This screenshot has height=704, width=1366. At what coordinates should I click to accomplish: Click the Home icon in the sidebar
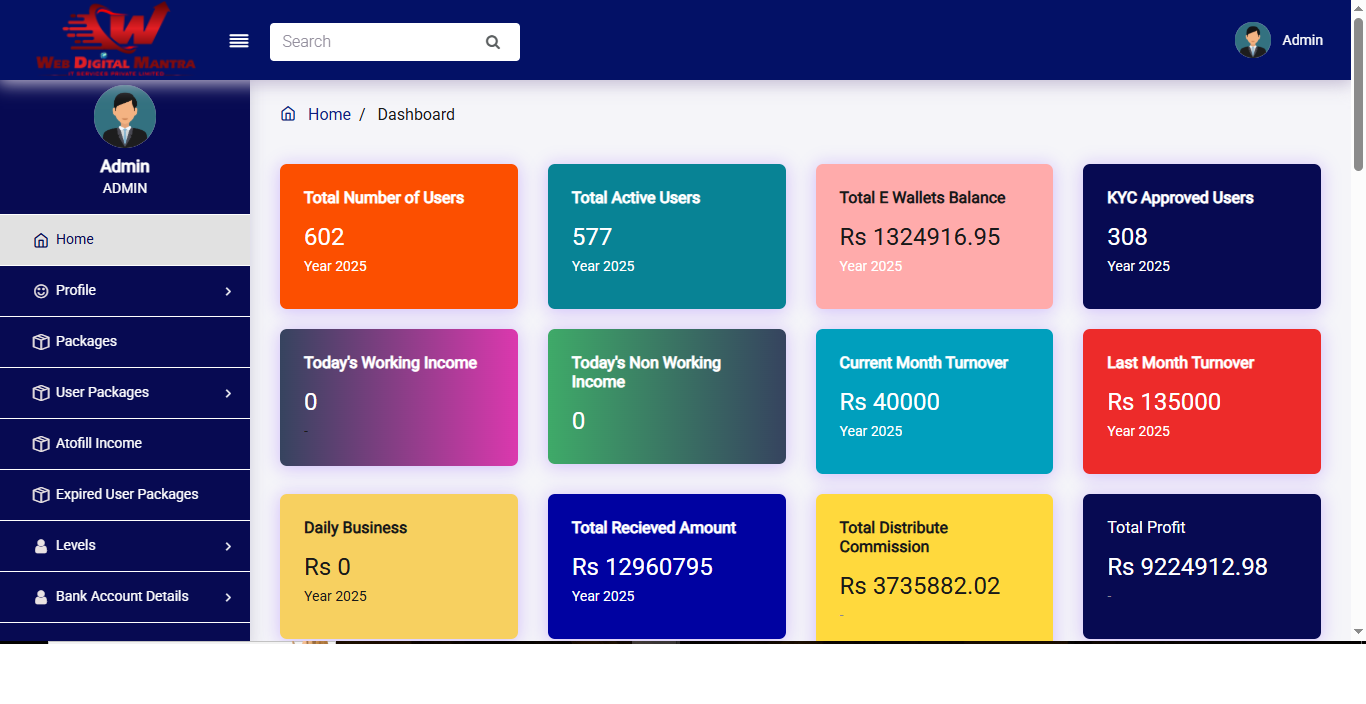pyautogui.click(x=40, y=239)
